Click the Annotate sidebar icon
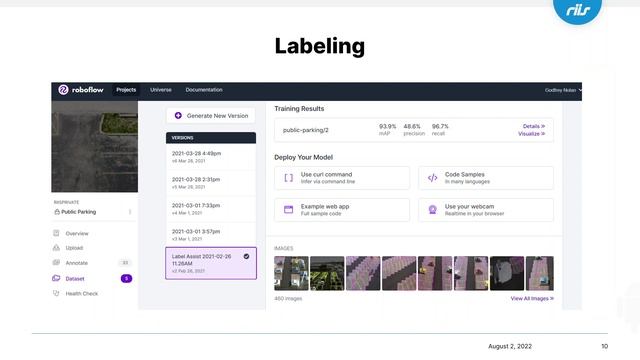Viewport: 640px width, 360px height. pos(56,262)
